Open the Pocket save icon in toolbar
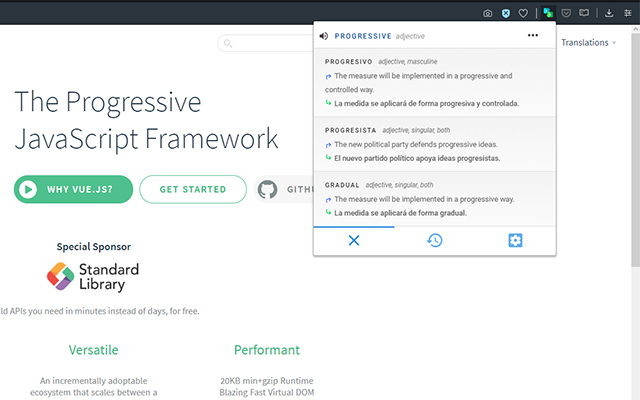This screenshot has height=400, width=640. tap(566, 13)
